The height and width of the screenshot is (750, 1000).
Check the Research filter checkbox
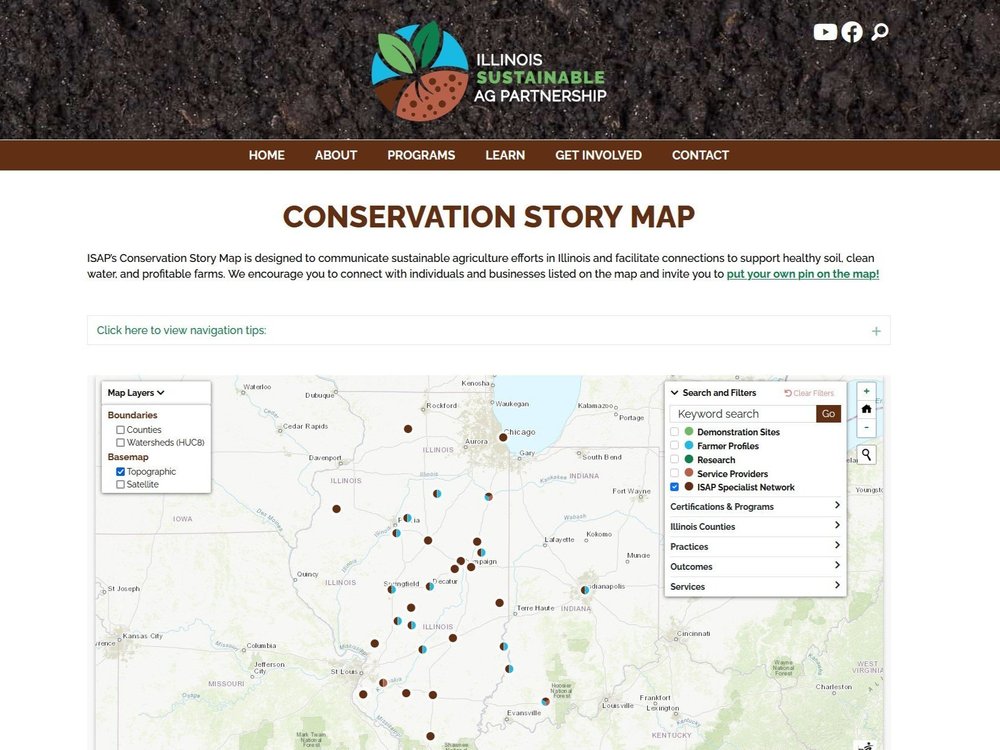pyautogui.click(x=675, y=459)
